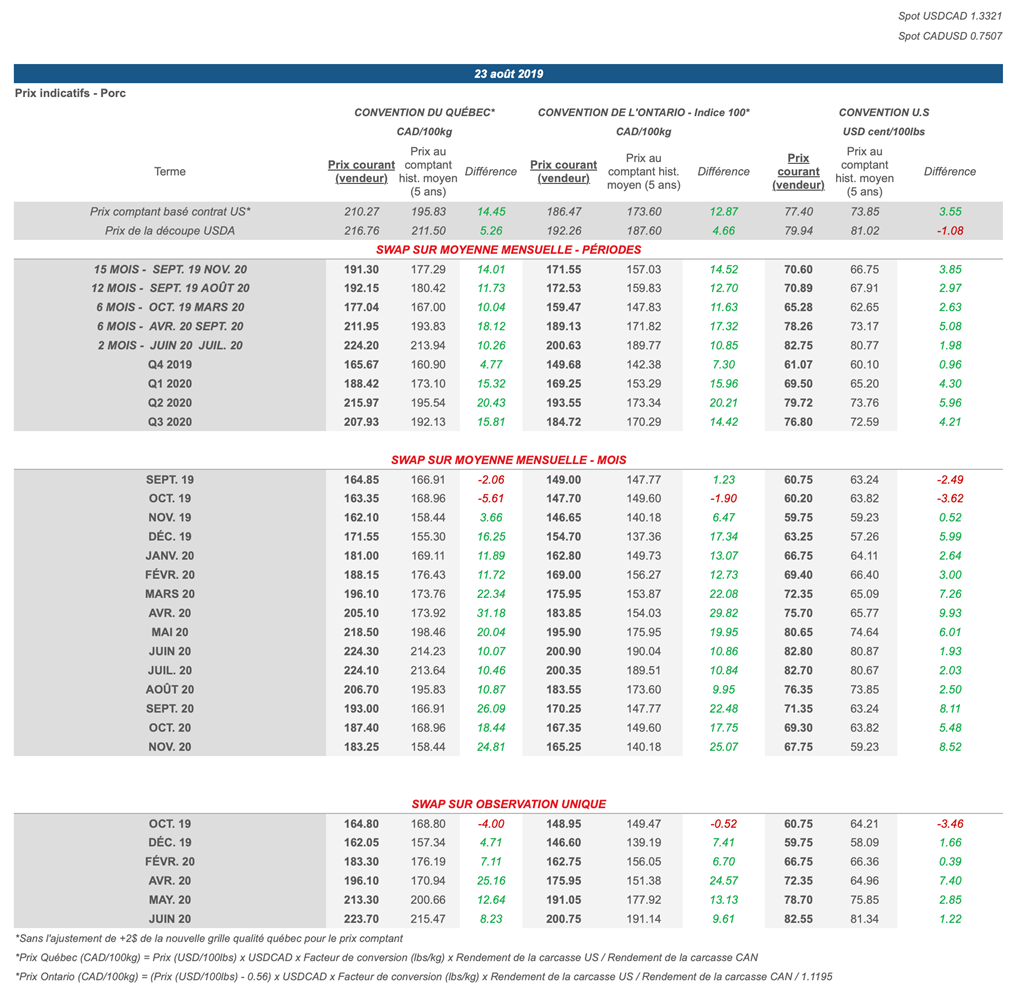Open underlined Prix courant (vendeur) under Québec
This screenshot has height=996, width=1024.
[x=361, y=171]
